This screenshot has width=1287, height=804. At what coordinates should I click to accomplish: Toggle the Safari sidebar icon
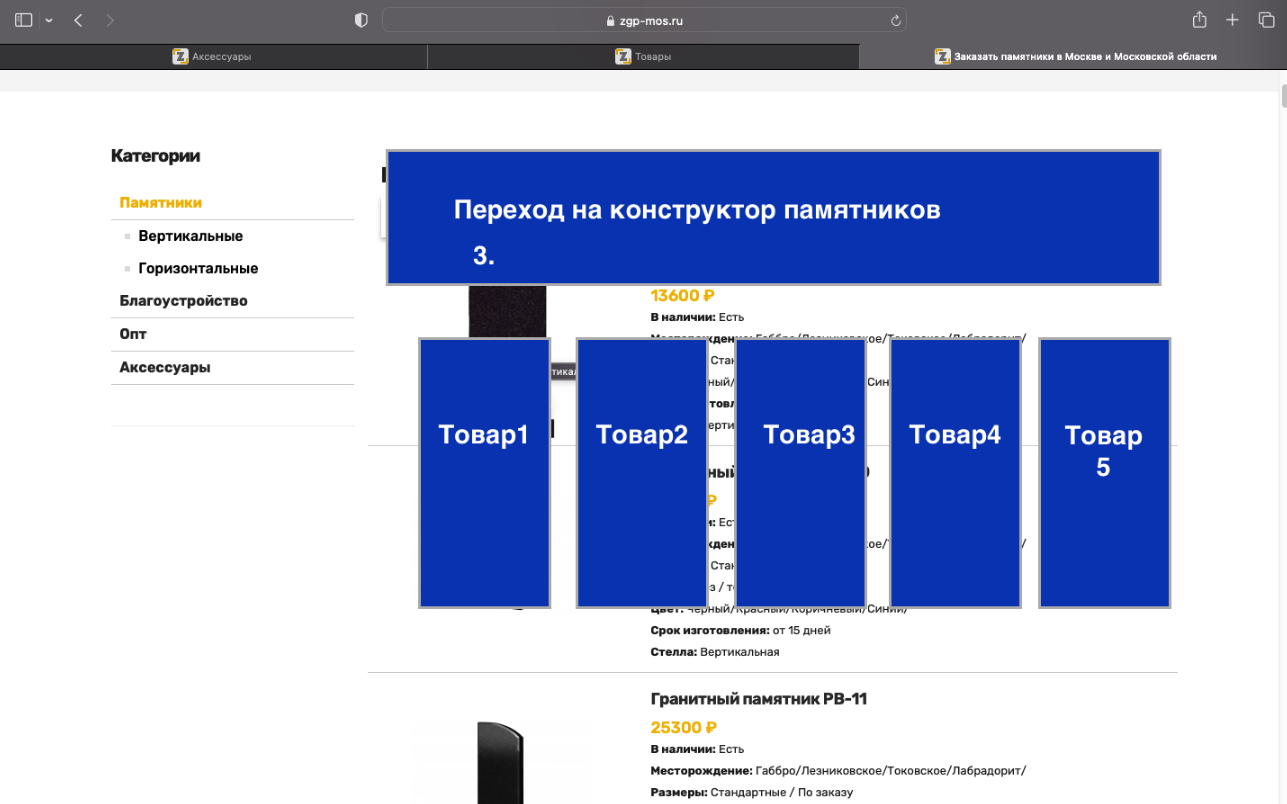[24, 20]
